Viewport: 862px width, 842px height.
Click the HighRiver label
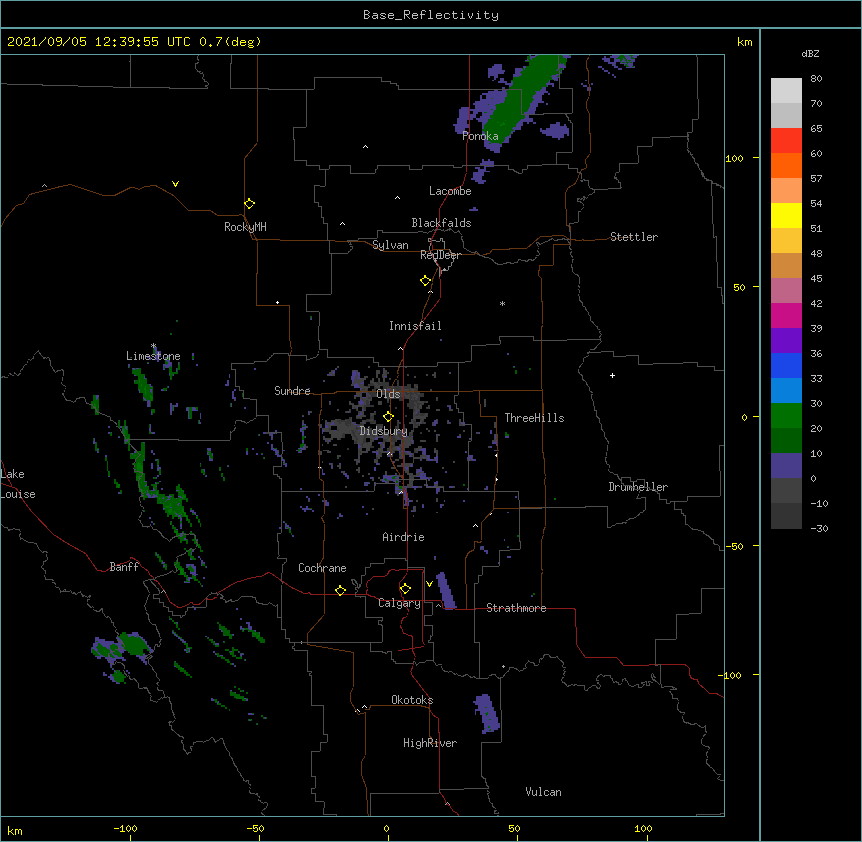pyautogui.click(x=430, y=743)
